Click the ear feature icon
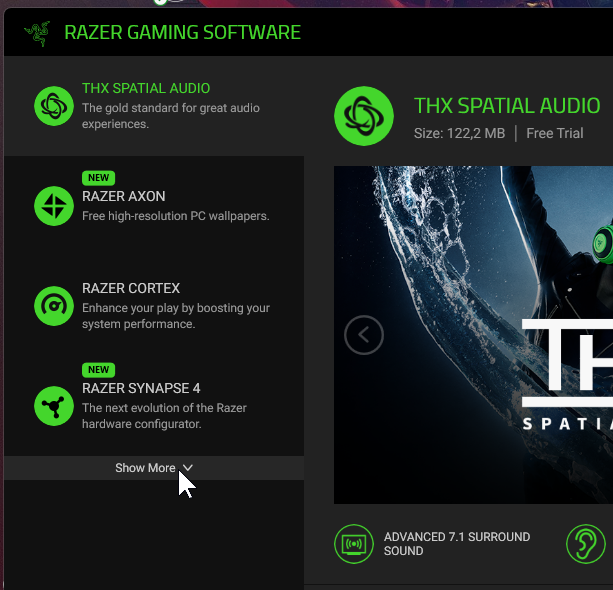 click(586, 544)
